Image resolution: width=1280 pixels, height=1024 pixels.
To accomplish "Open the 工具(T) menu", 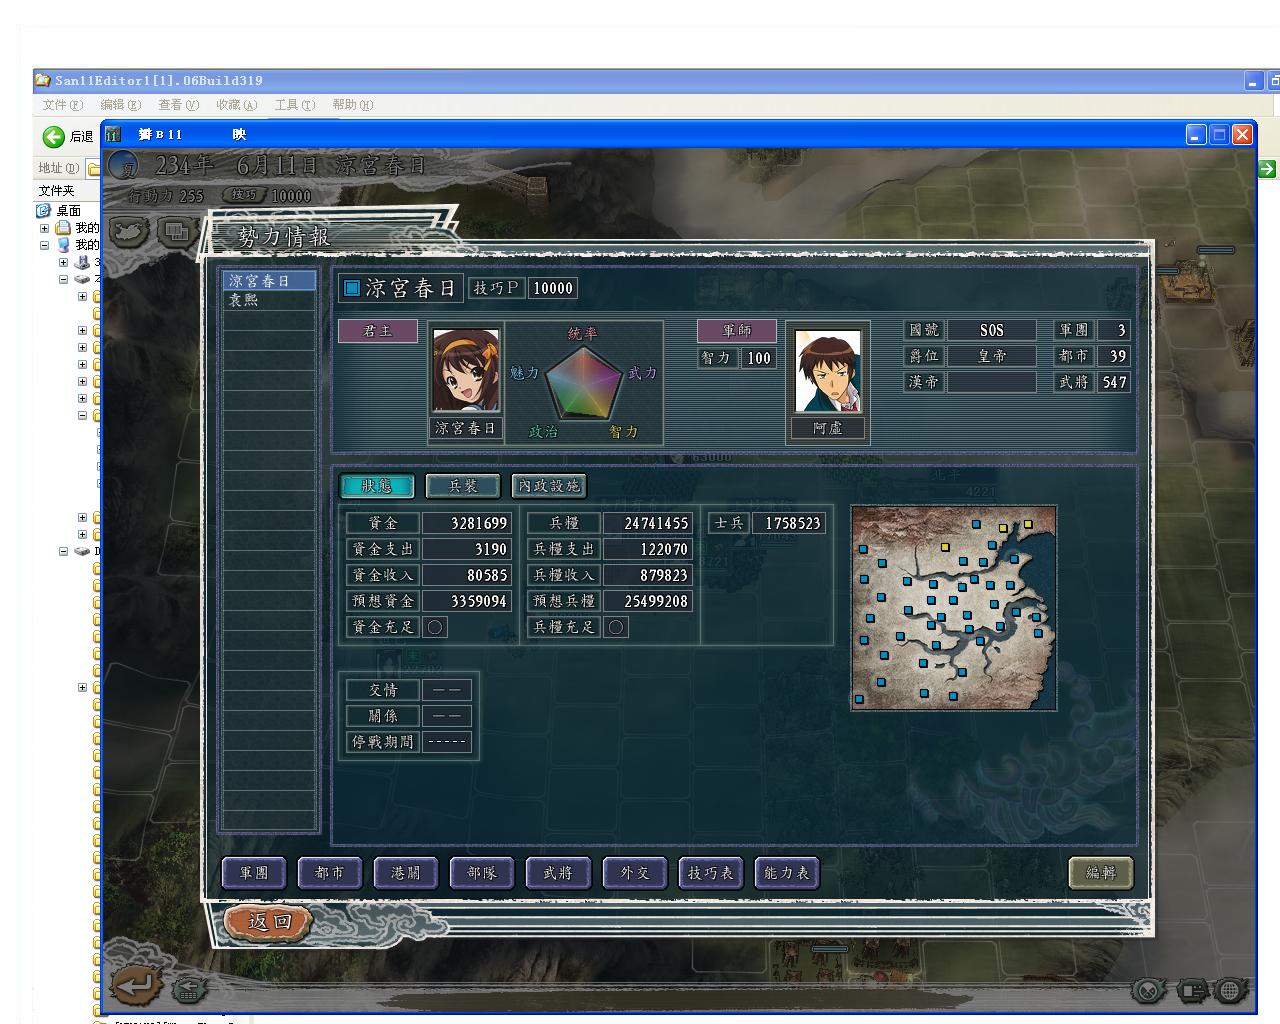I will 294,105.
